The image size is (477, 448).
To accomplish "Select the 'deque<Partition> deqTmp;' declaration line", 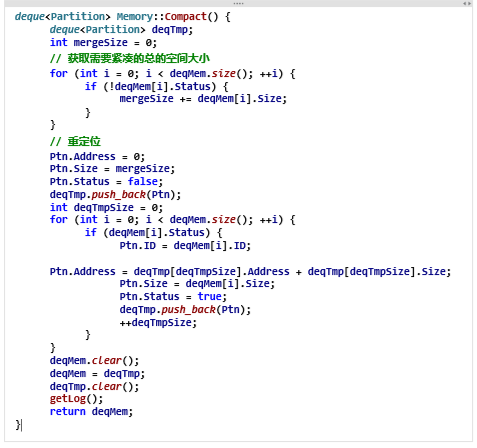I will click(121, 30).
